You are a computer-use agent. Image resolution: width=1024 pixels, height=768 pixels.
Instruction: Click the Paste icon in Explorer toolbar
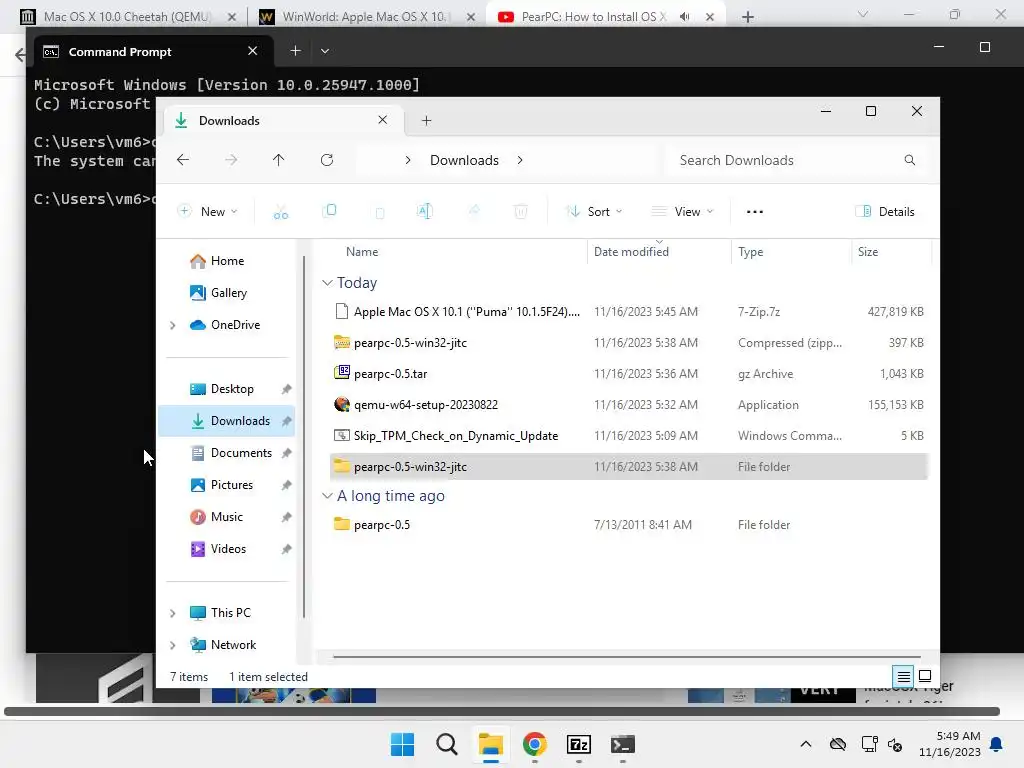379,212
